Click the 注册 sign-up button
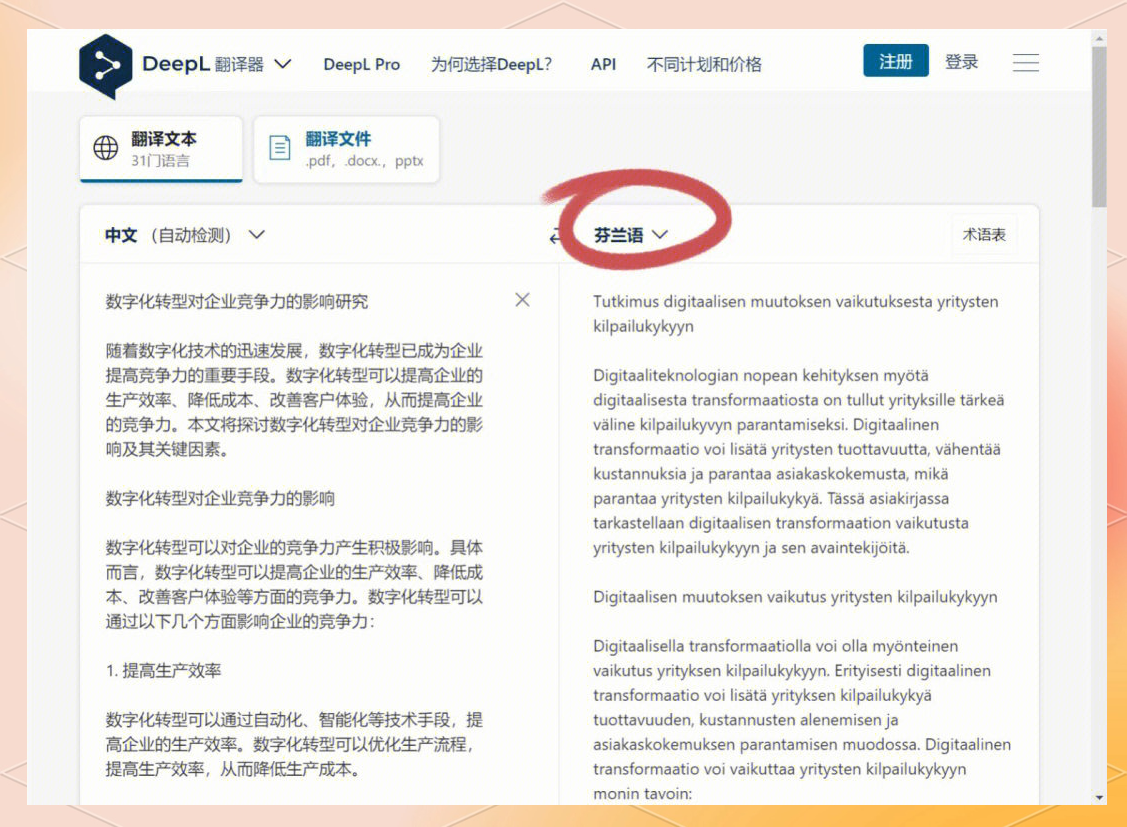Screen dimensions: 1127x827 tap(895, 60)
